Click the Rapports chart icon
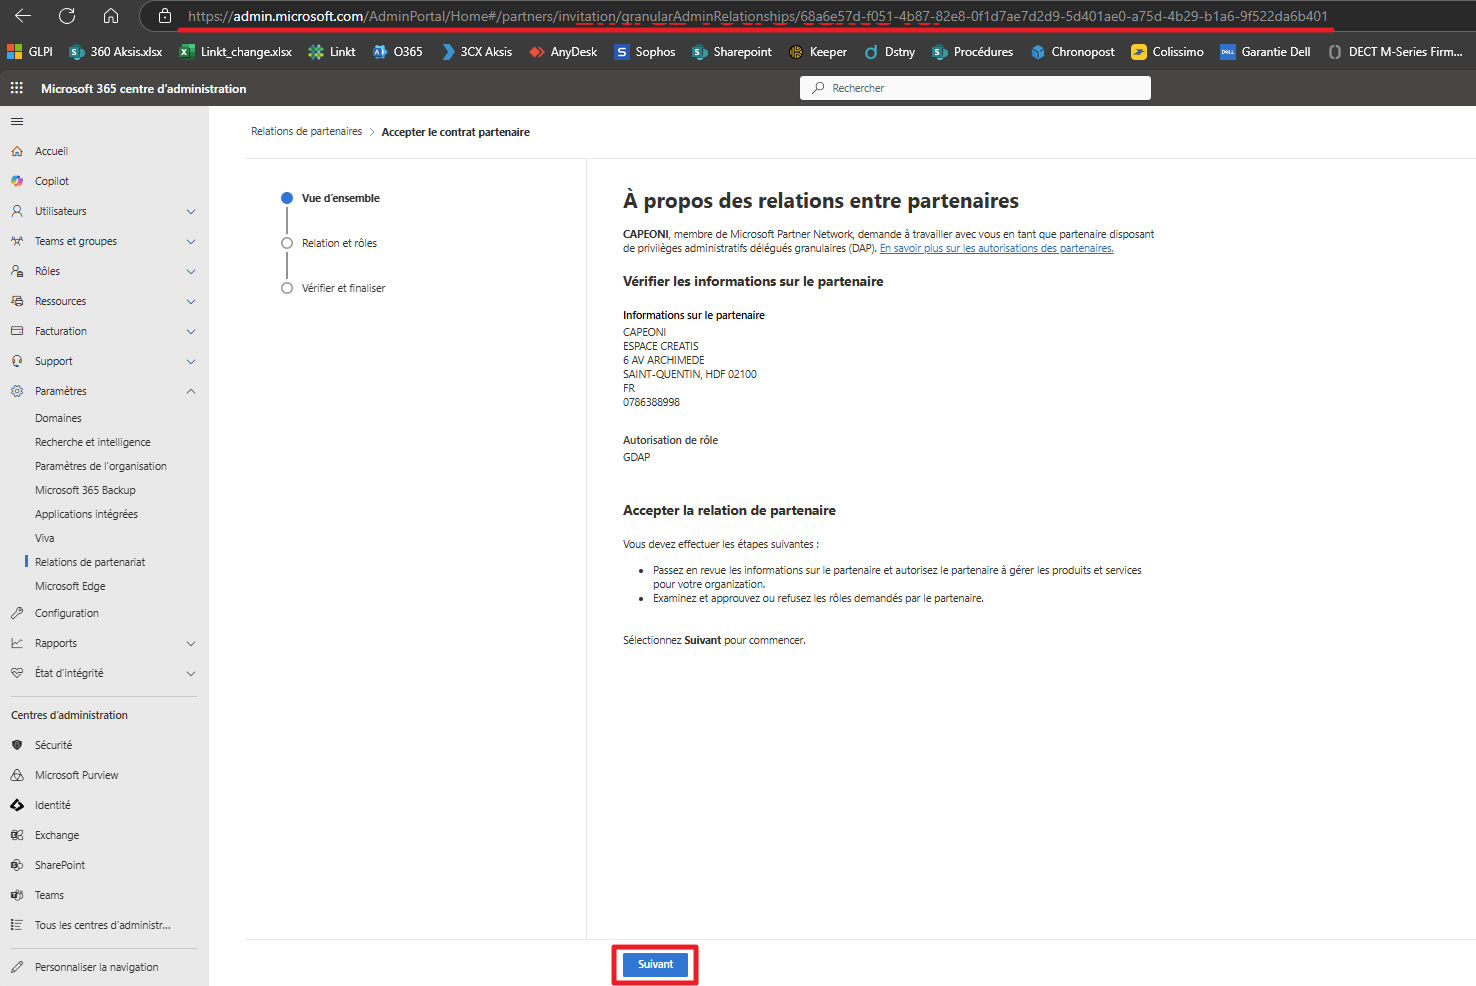1476x986 pixels. coord(17,643)
